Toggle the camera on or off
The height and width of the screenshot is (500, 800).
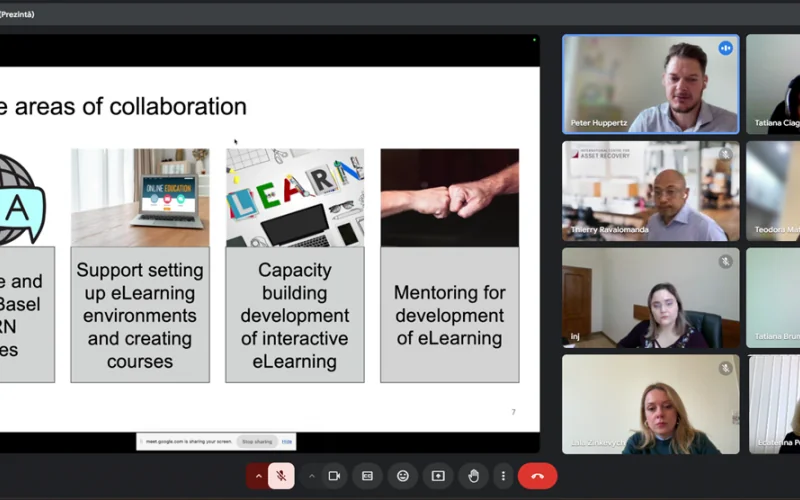[334, 476]
